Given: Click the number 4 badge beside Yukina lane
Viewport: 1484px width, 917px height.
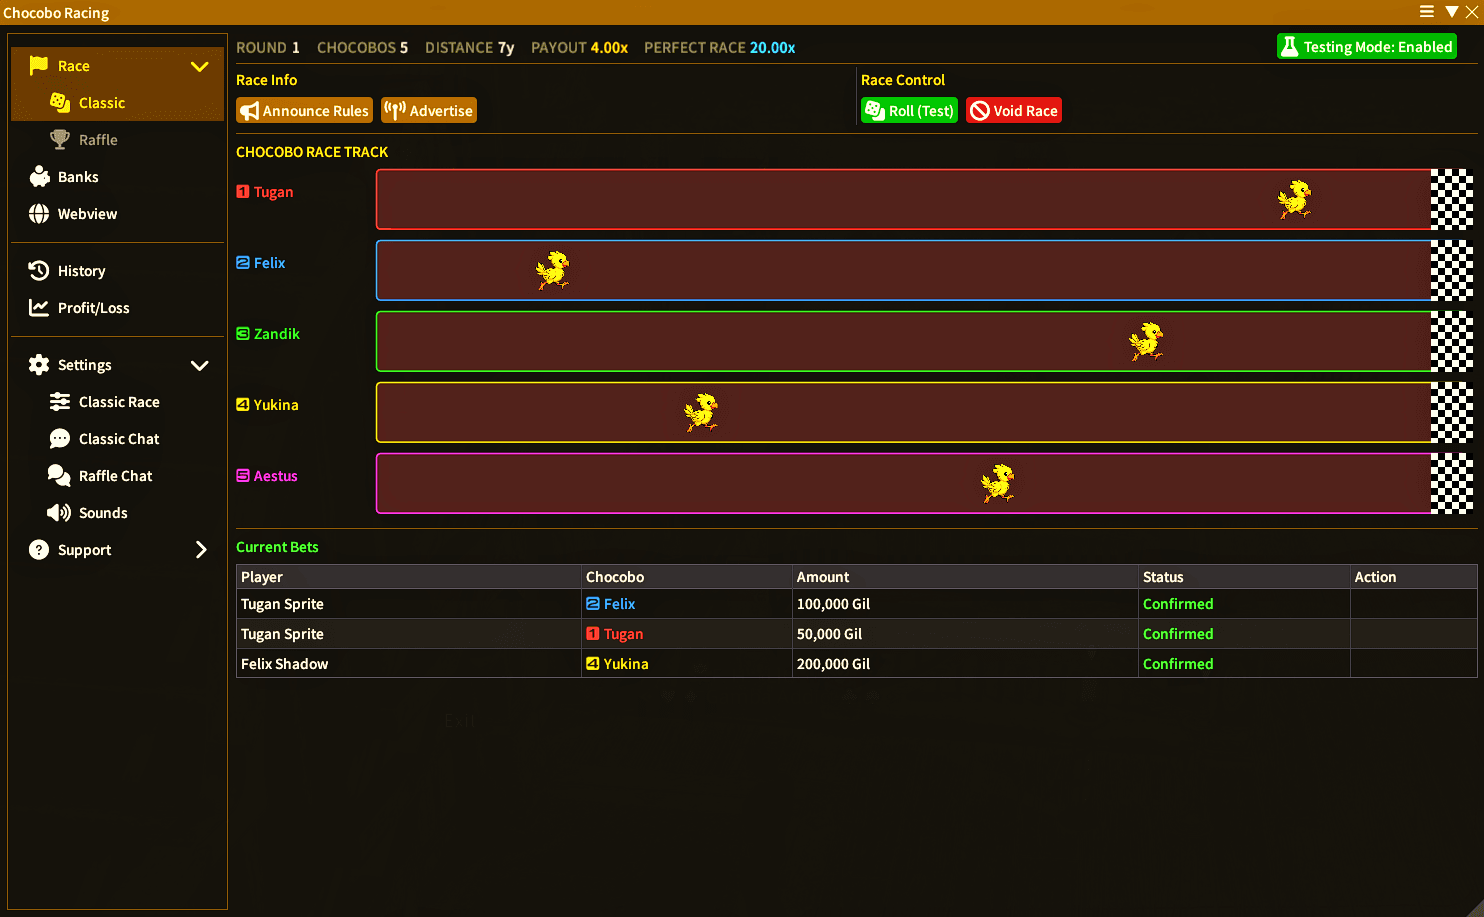Looking at the screenshot, I should coord(243,405).
